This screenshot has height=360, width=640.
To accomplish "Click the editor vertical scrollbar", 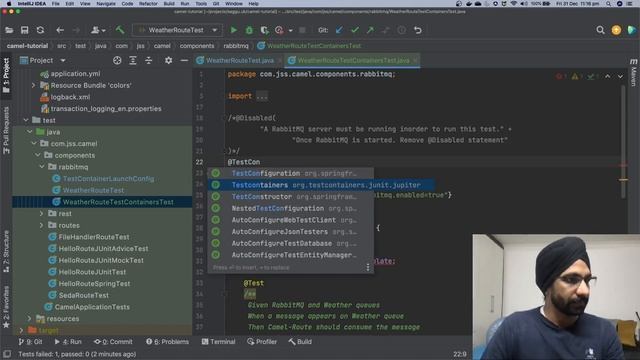I will (623, 142).
